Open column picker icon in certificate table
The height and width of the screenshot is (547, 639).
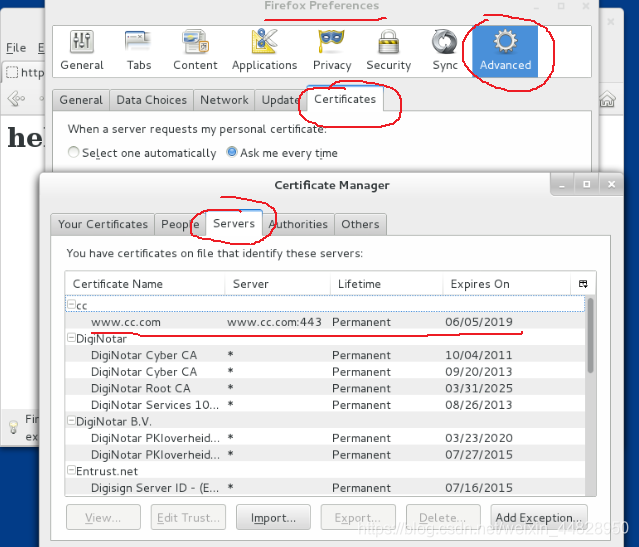click(583, 284)
